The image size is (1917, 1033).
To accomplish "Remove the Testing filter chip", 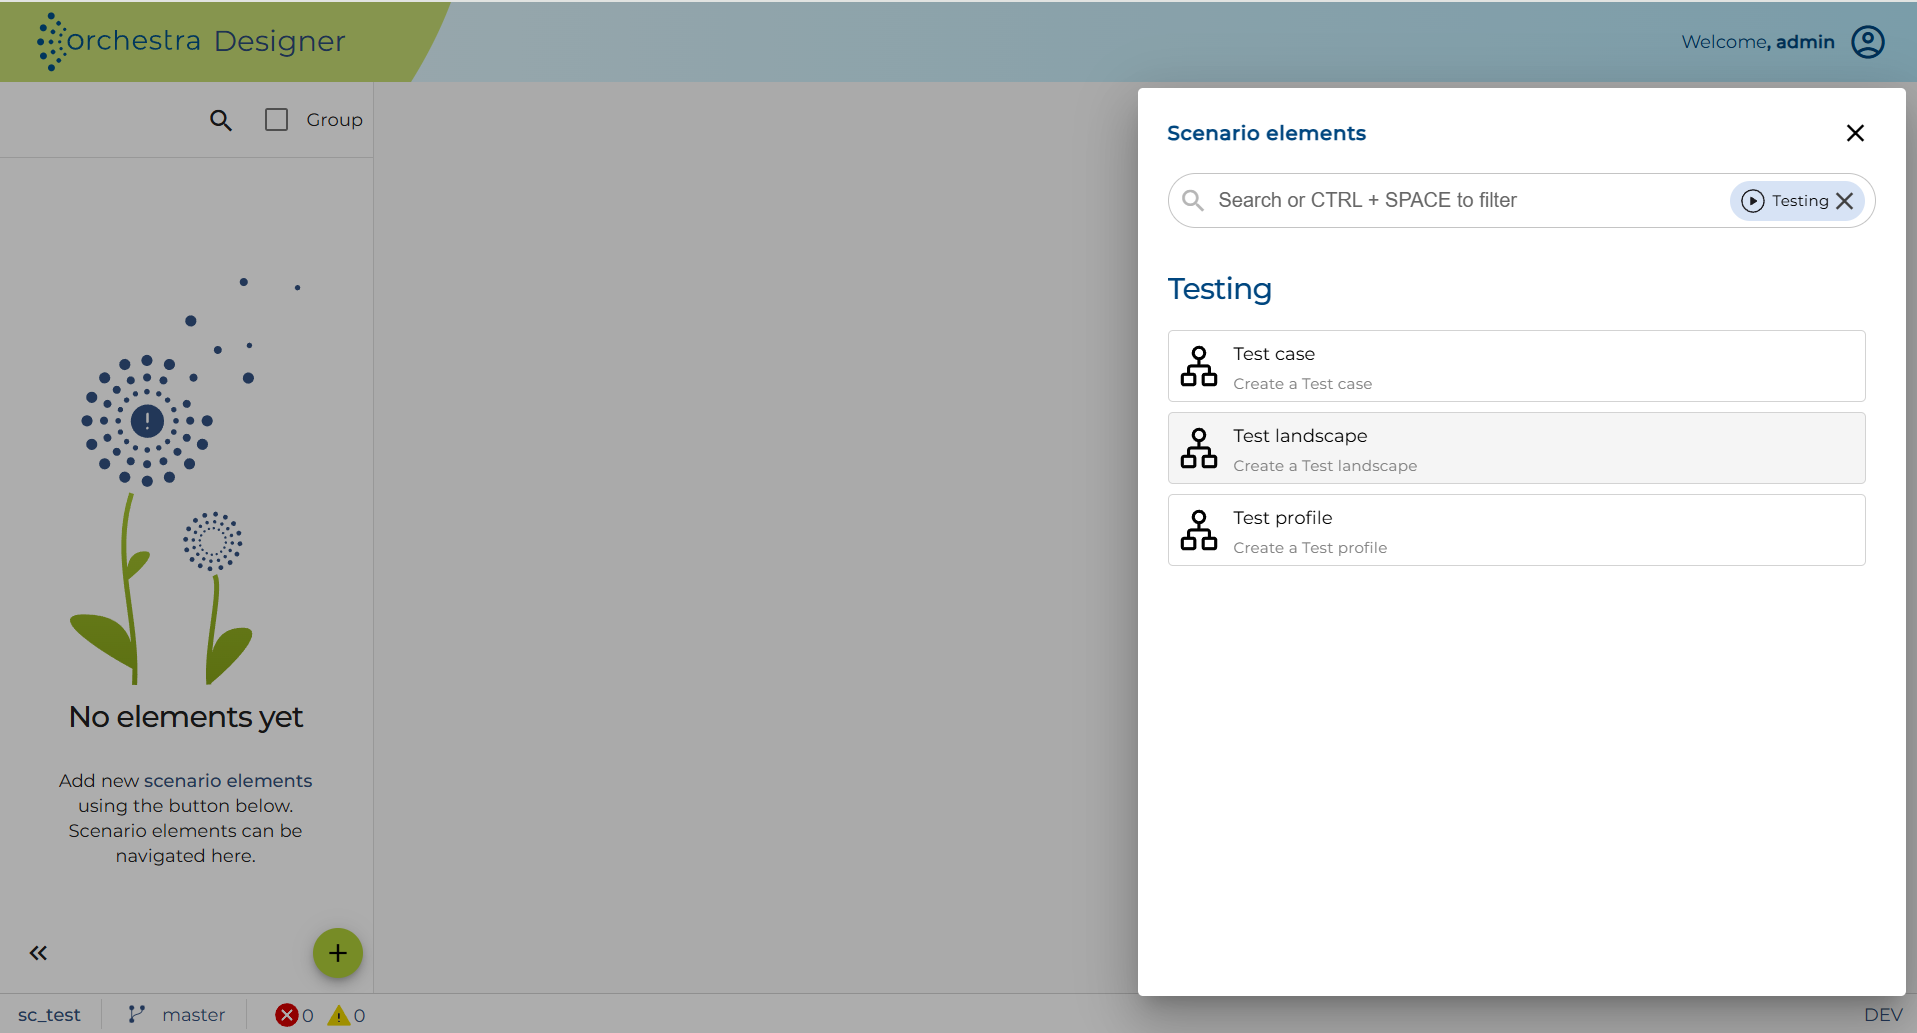I will click(x=1845, y=201).
